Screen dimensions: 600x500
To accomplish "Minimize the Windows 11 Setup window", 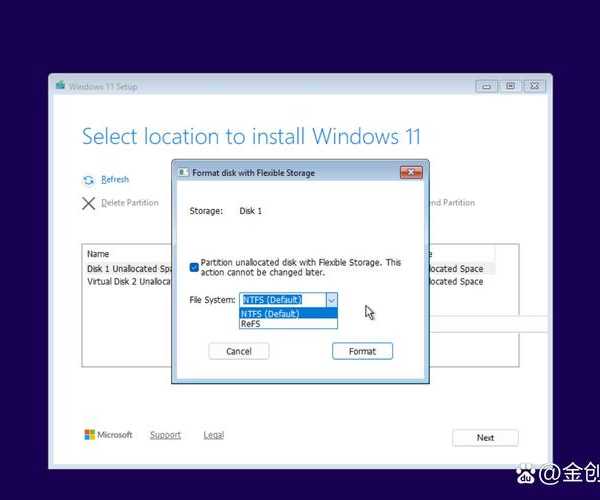I will pyautogui.click(x=486, y=86).
